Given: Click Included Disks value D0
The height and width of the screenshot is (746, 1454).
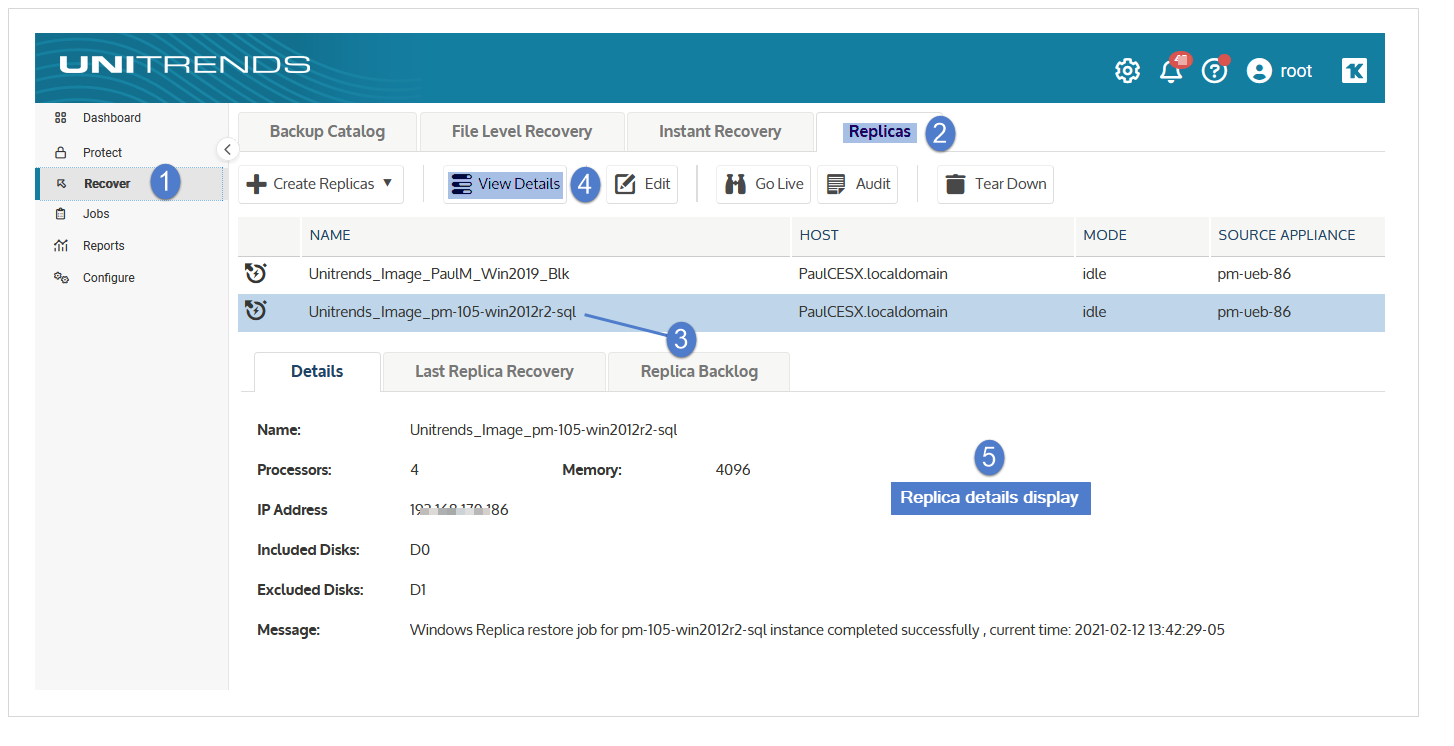Looking at the screenshot, I should pos(420,550).
